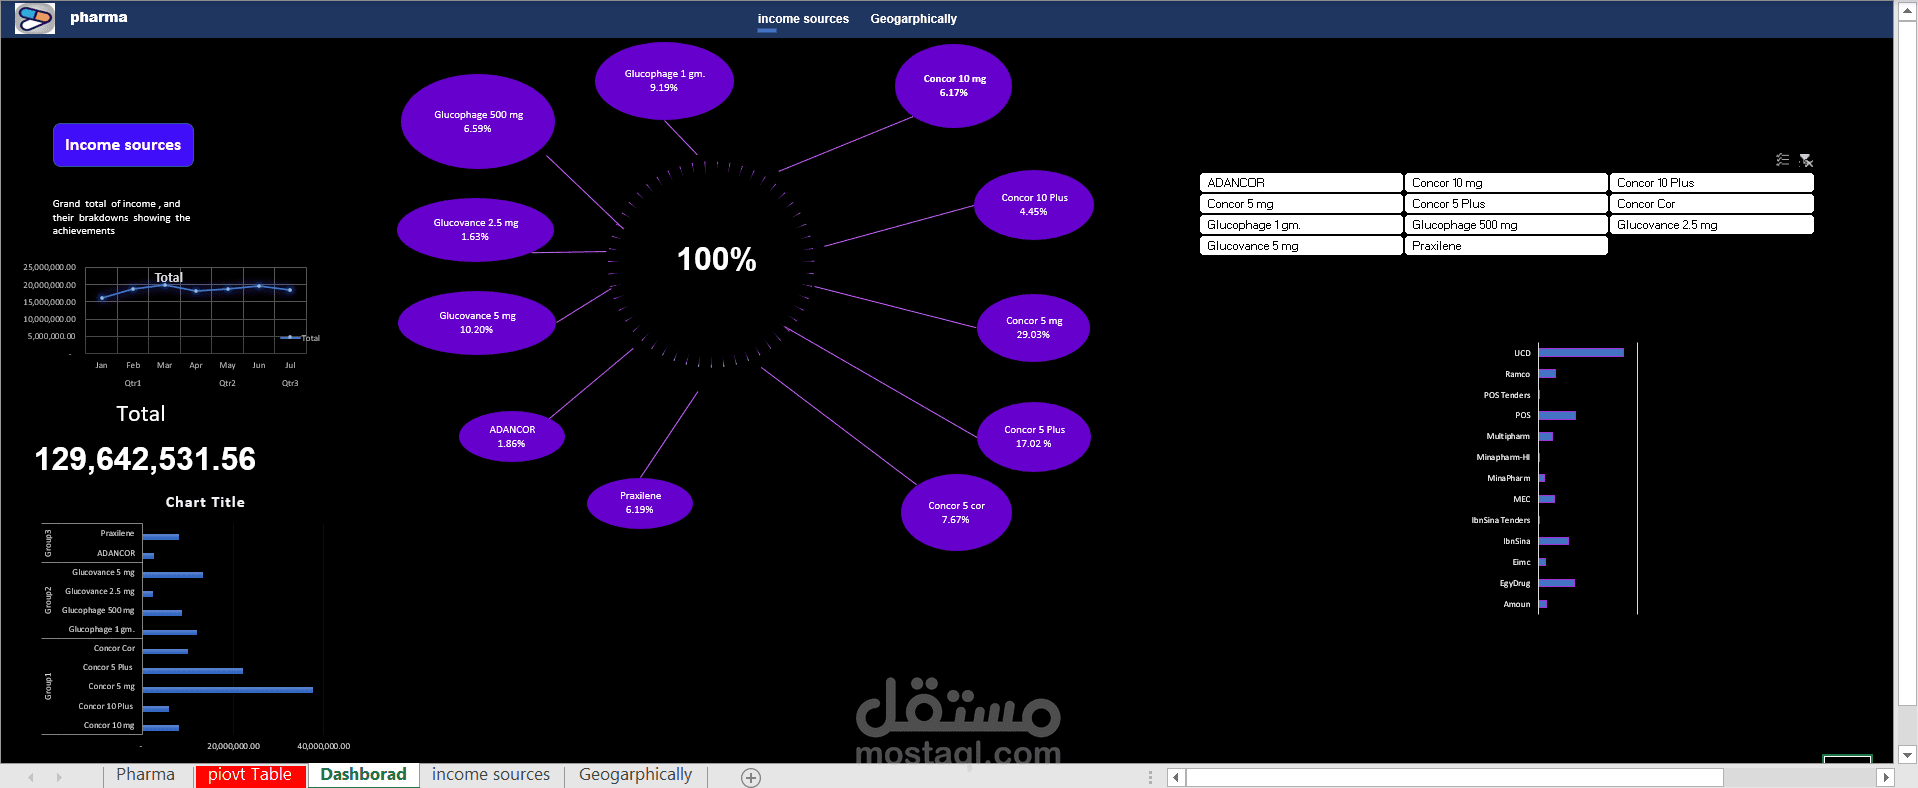Select the Concor 5 cor 7.67% bubble

click(956, 513)
